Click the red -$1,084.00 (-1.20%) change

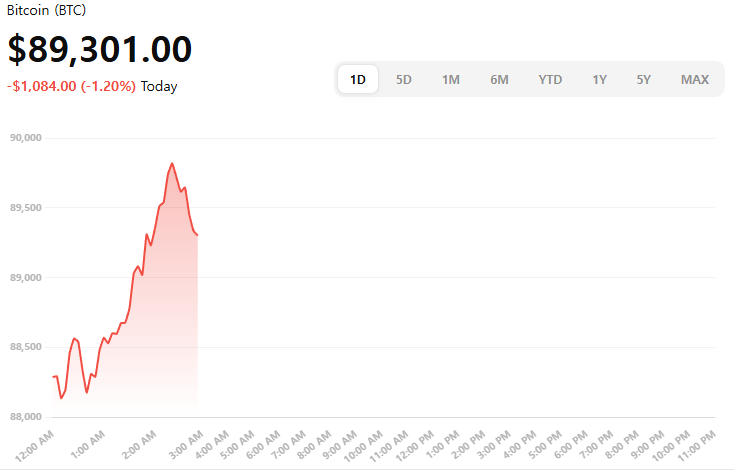tap(71, 86)
